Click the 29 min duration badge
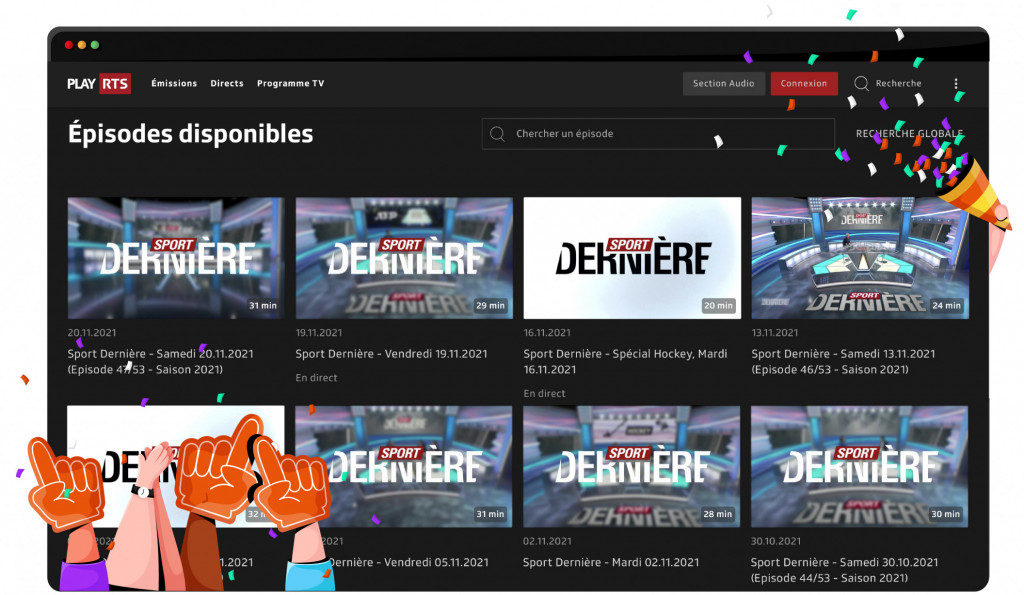This screenshot has height=595, width=1024. (x=490, y=306)
